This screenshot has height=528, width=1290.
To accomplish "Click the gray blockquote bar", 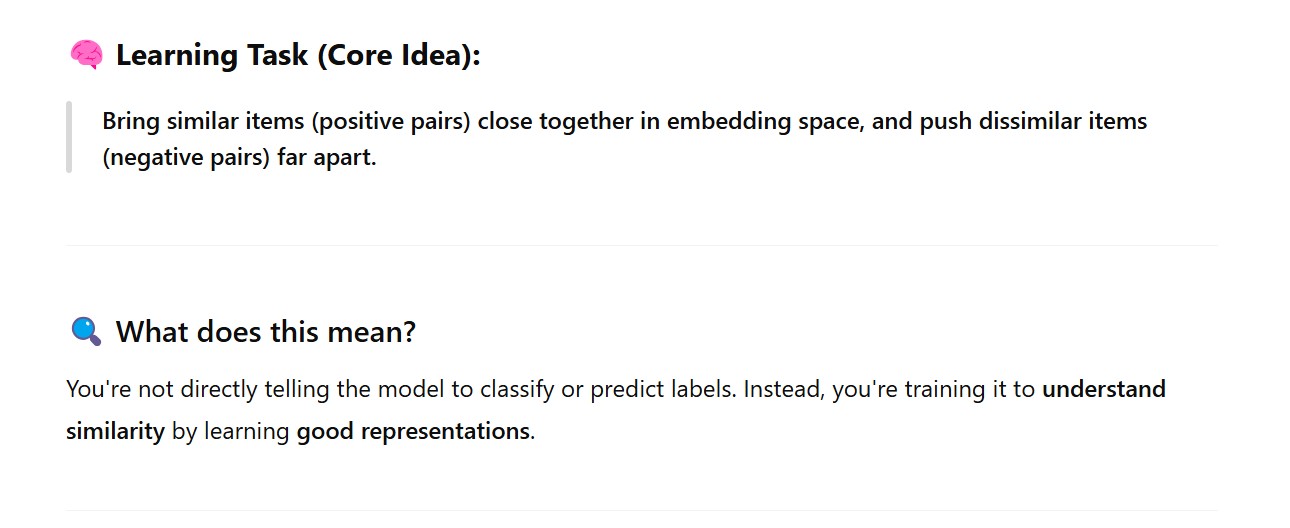I will coord(69,137).
